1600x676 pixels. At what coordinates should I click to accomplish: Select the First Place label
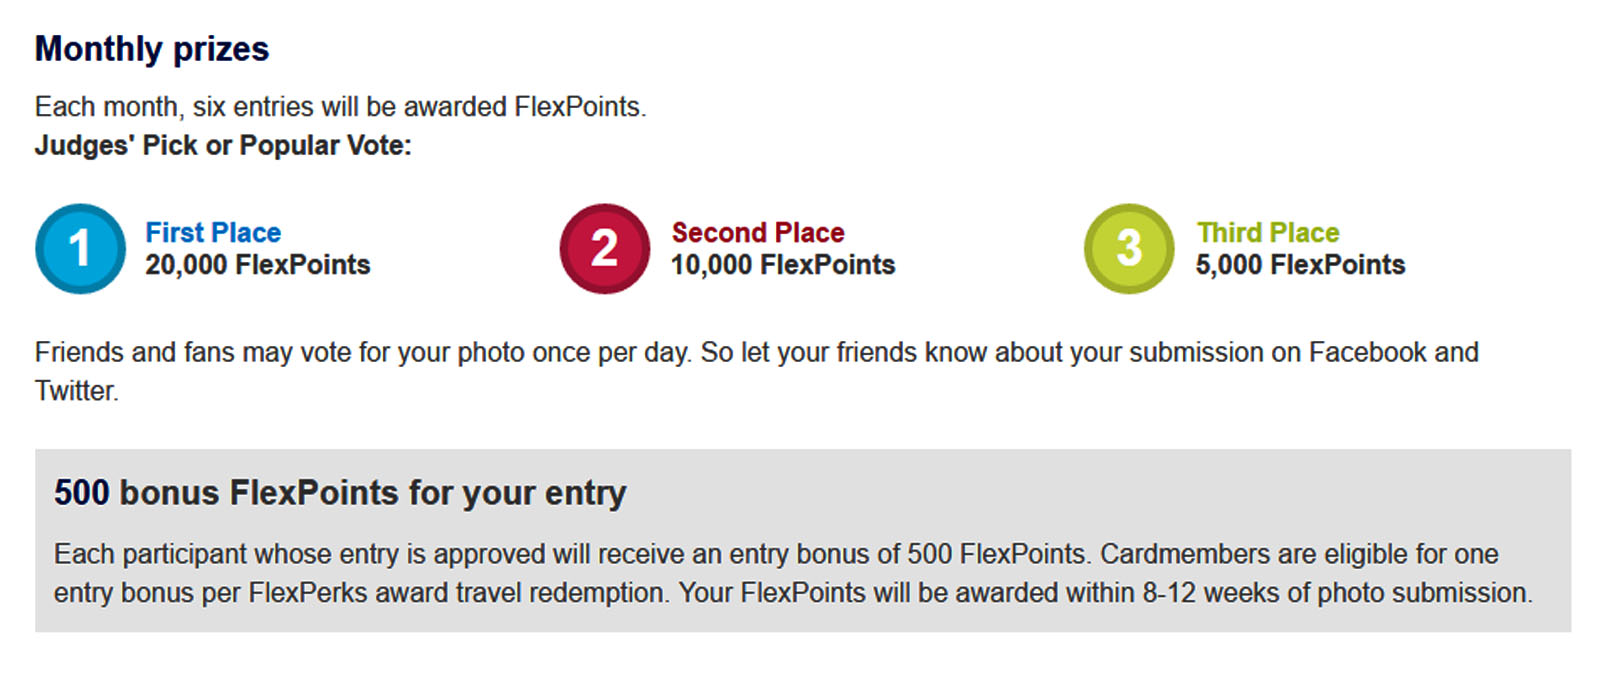point(213,233)
